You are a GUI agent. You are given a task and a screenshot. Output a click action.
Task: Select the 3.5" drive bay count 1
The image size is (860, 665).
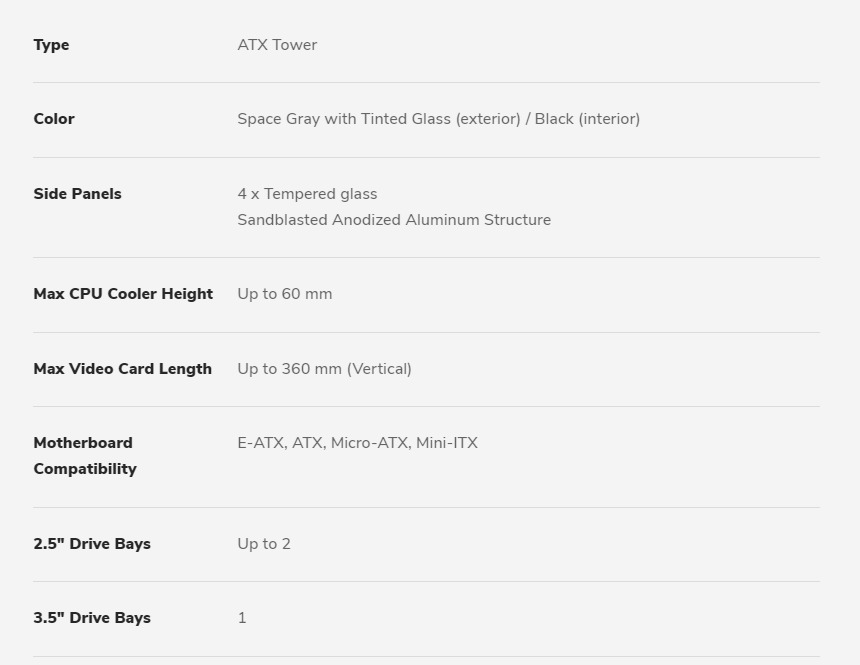242,618
